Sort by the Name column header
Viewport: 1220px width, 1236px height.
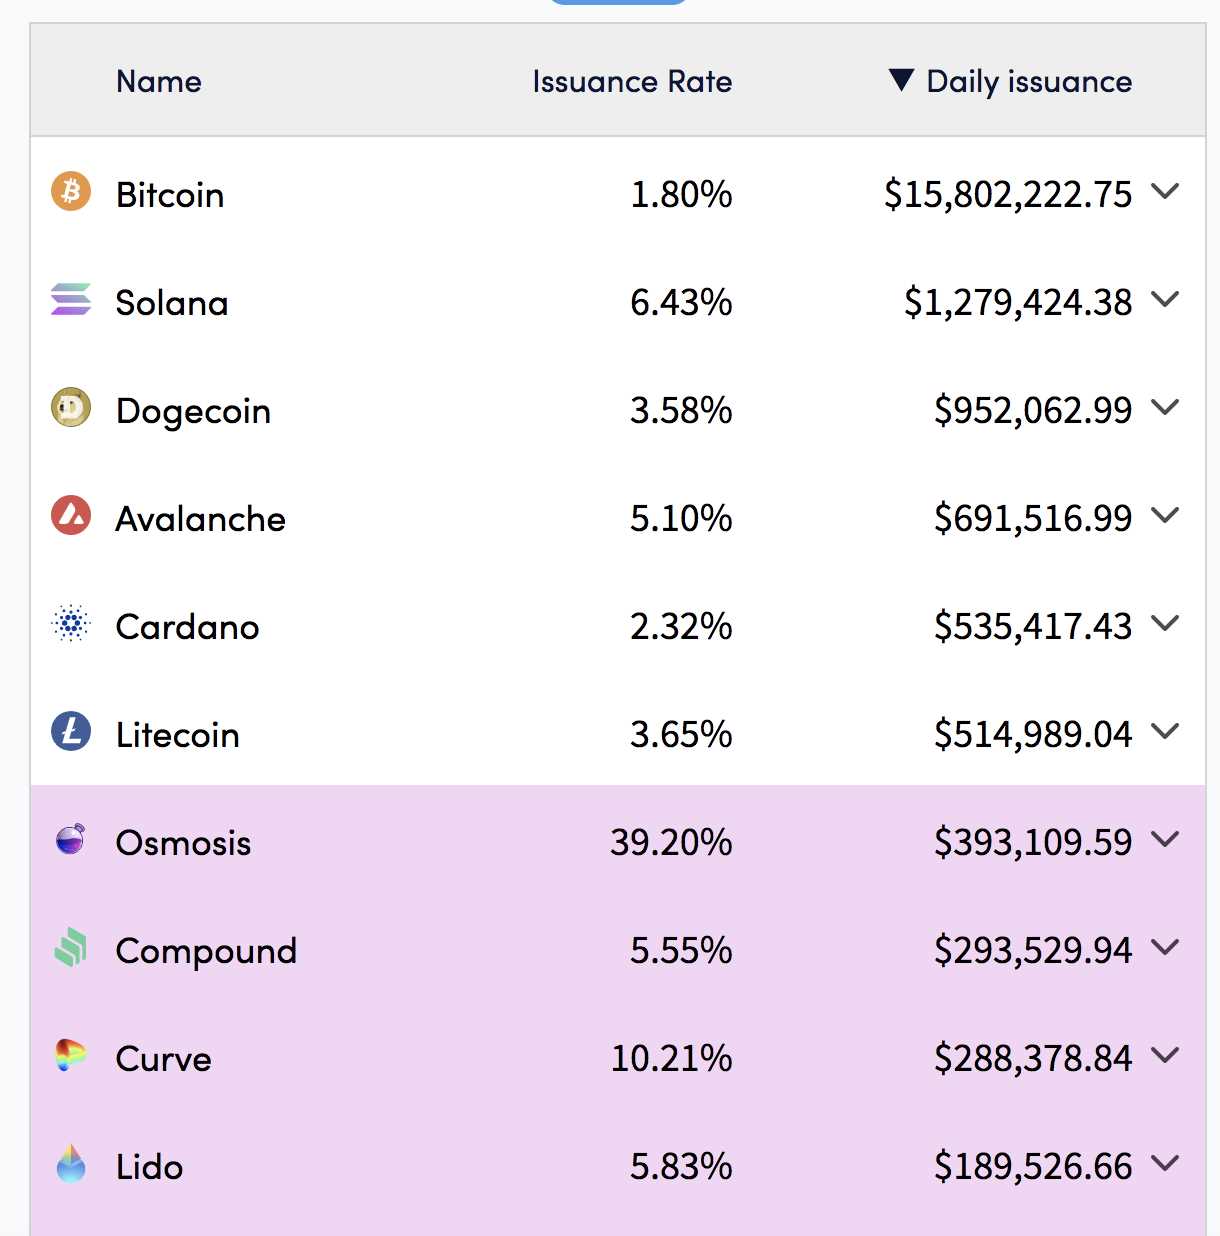tap(159, 81)
